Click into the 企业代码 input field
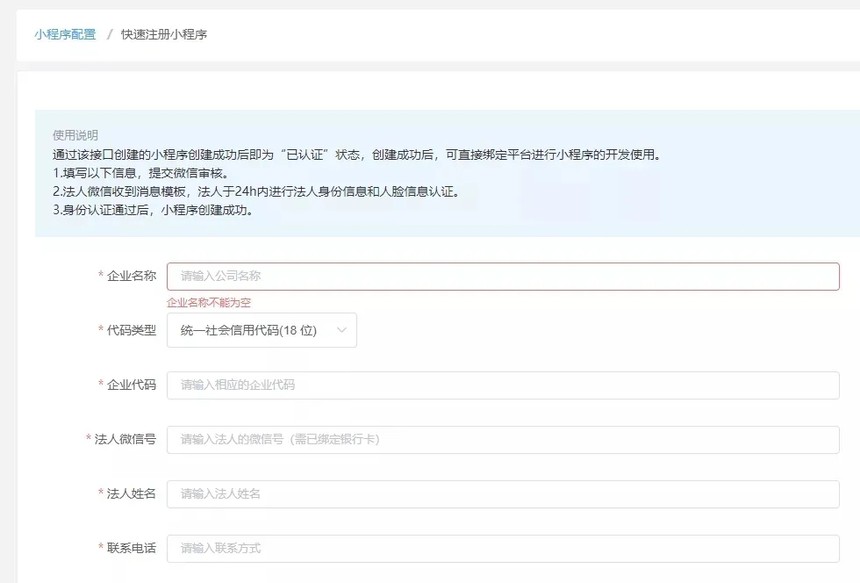Image resolution: width=860 pixels, height=583 pixels. tap(502, 385)
